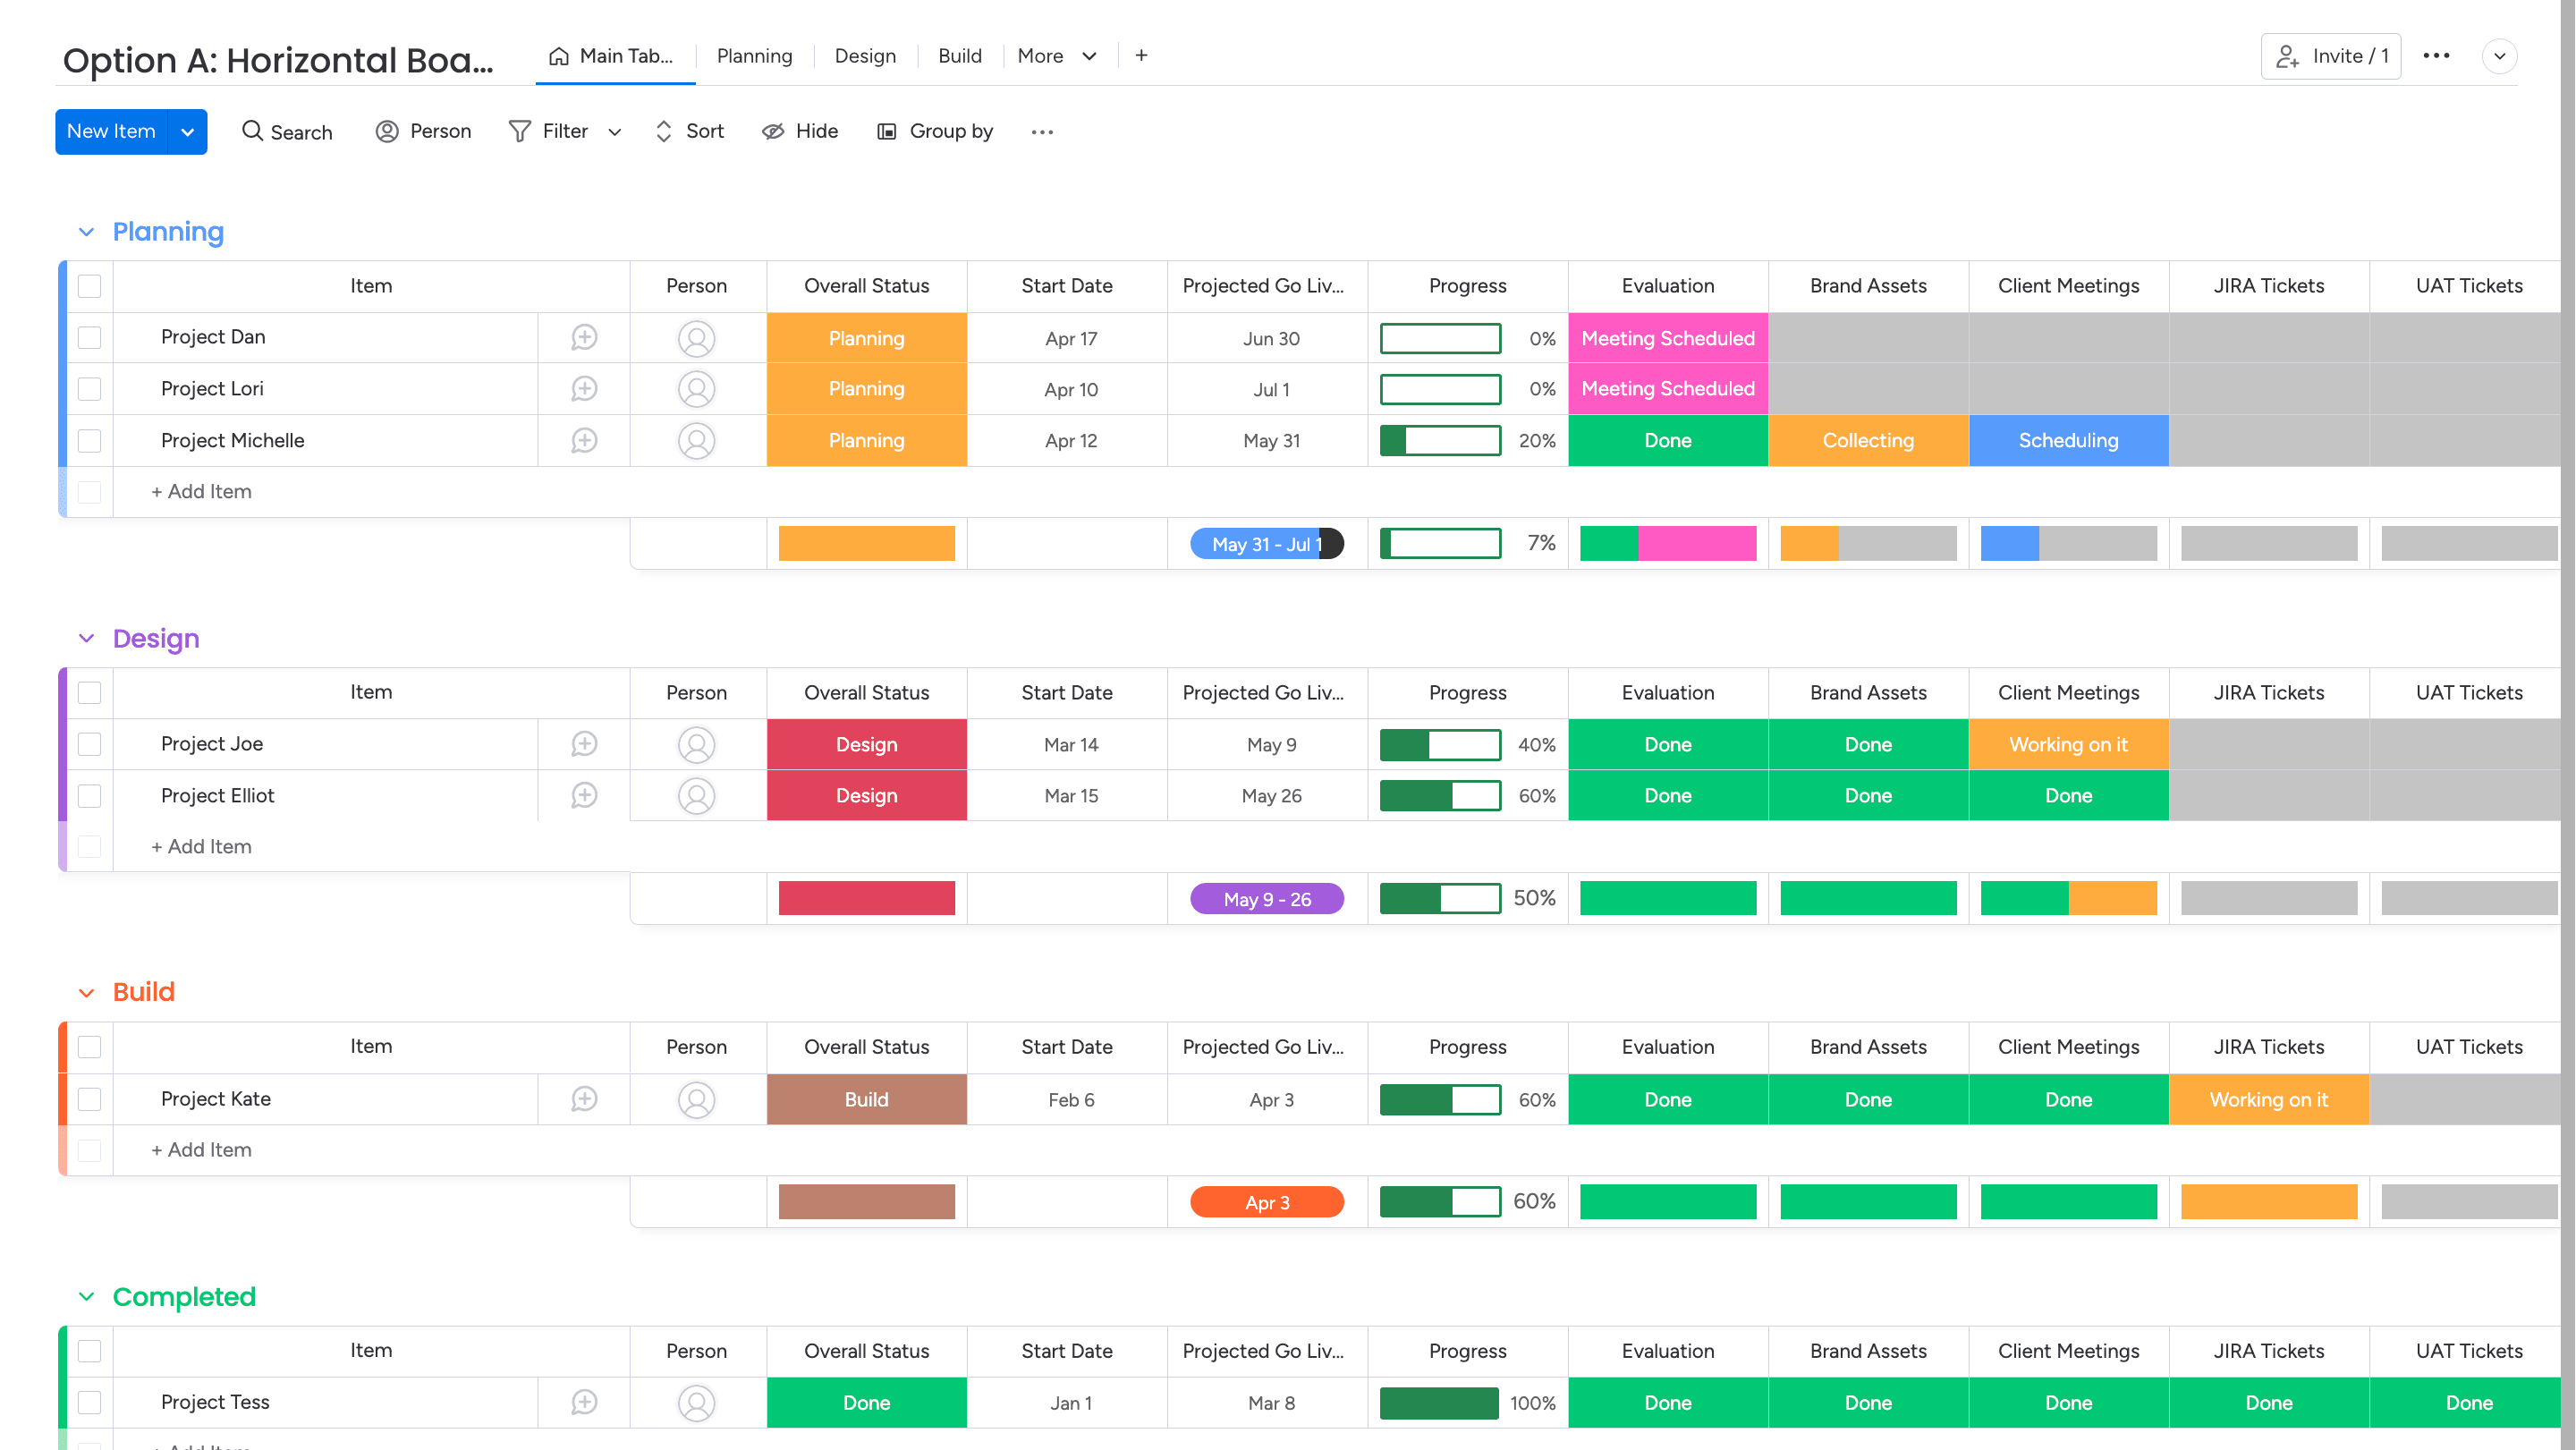Check the select-all checkbox in Planning group header
This screenshot has height=1450, width=2576.
pyautogui.click(x=89, y=286)
